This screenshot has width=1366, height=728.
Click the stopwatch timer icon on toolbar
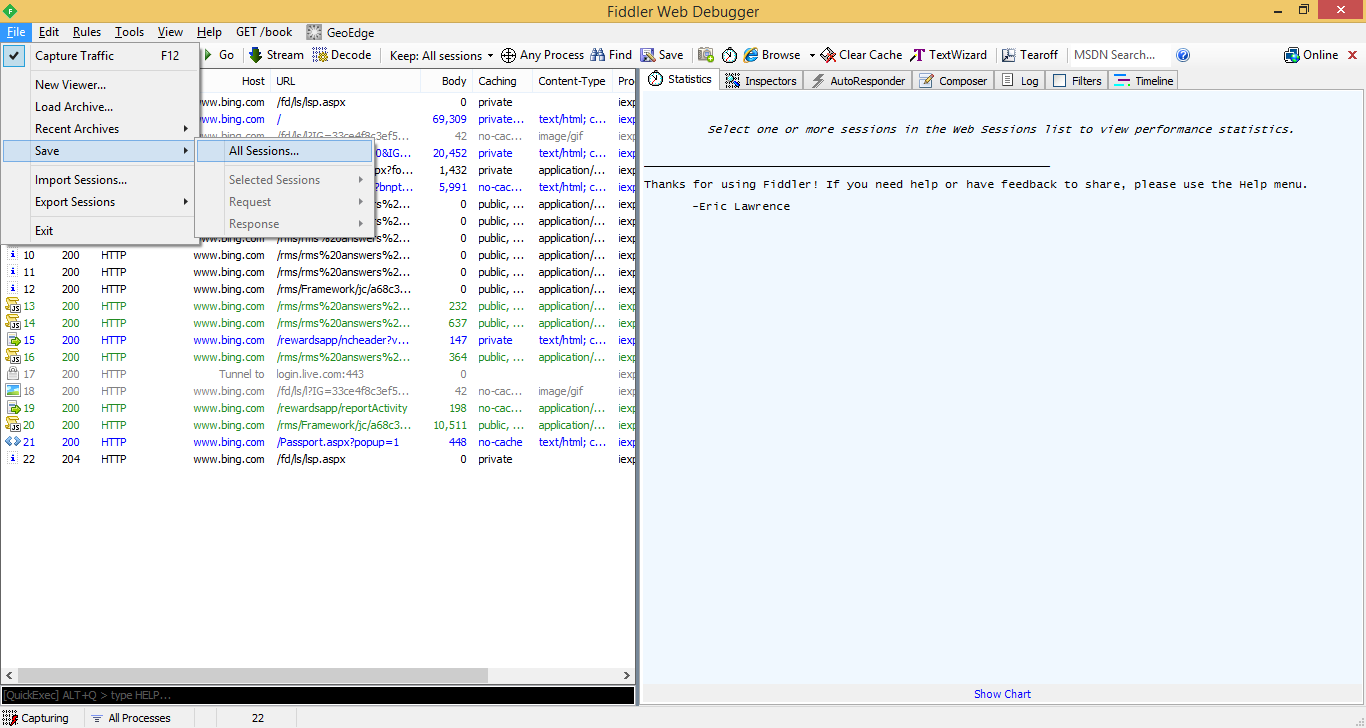[x=729, y=55]
